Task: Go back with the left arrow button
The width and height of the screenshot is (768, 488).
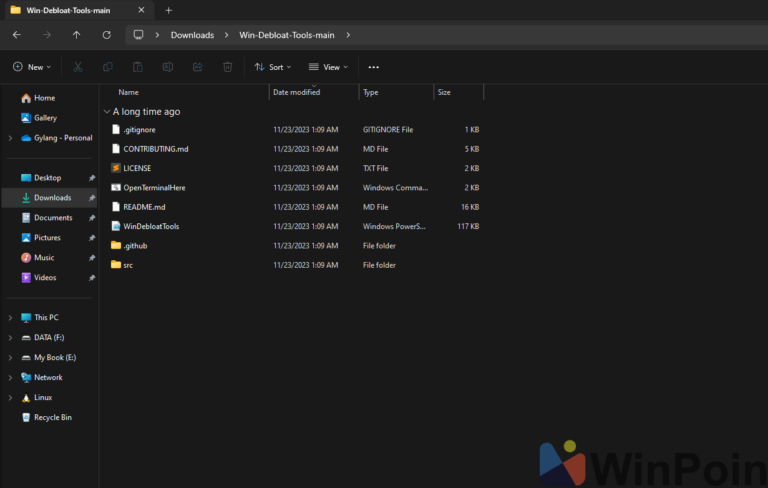Action: point(17,35)
